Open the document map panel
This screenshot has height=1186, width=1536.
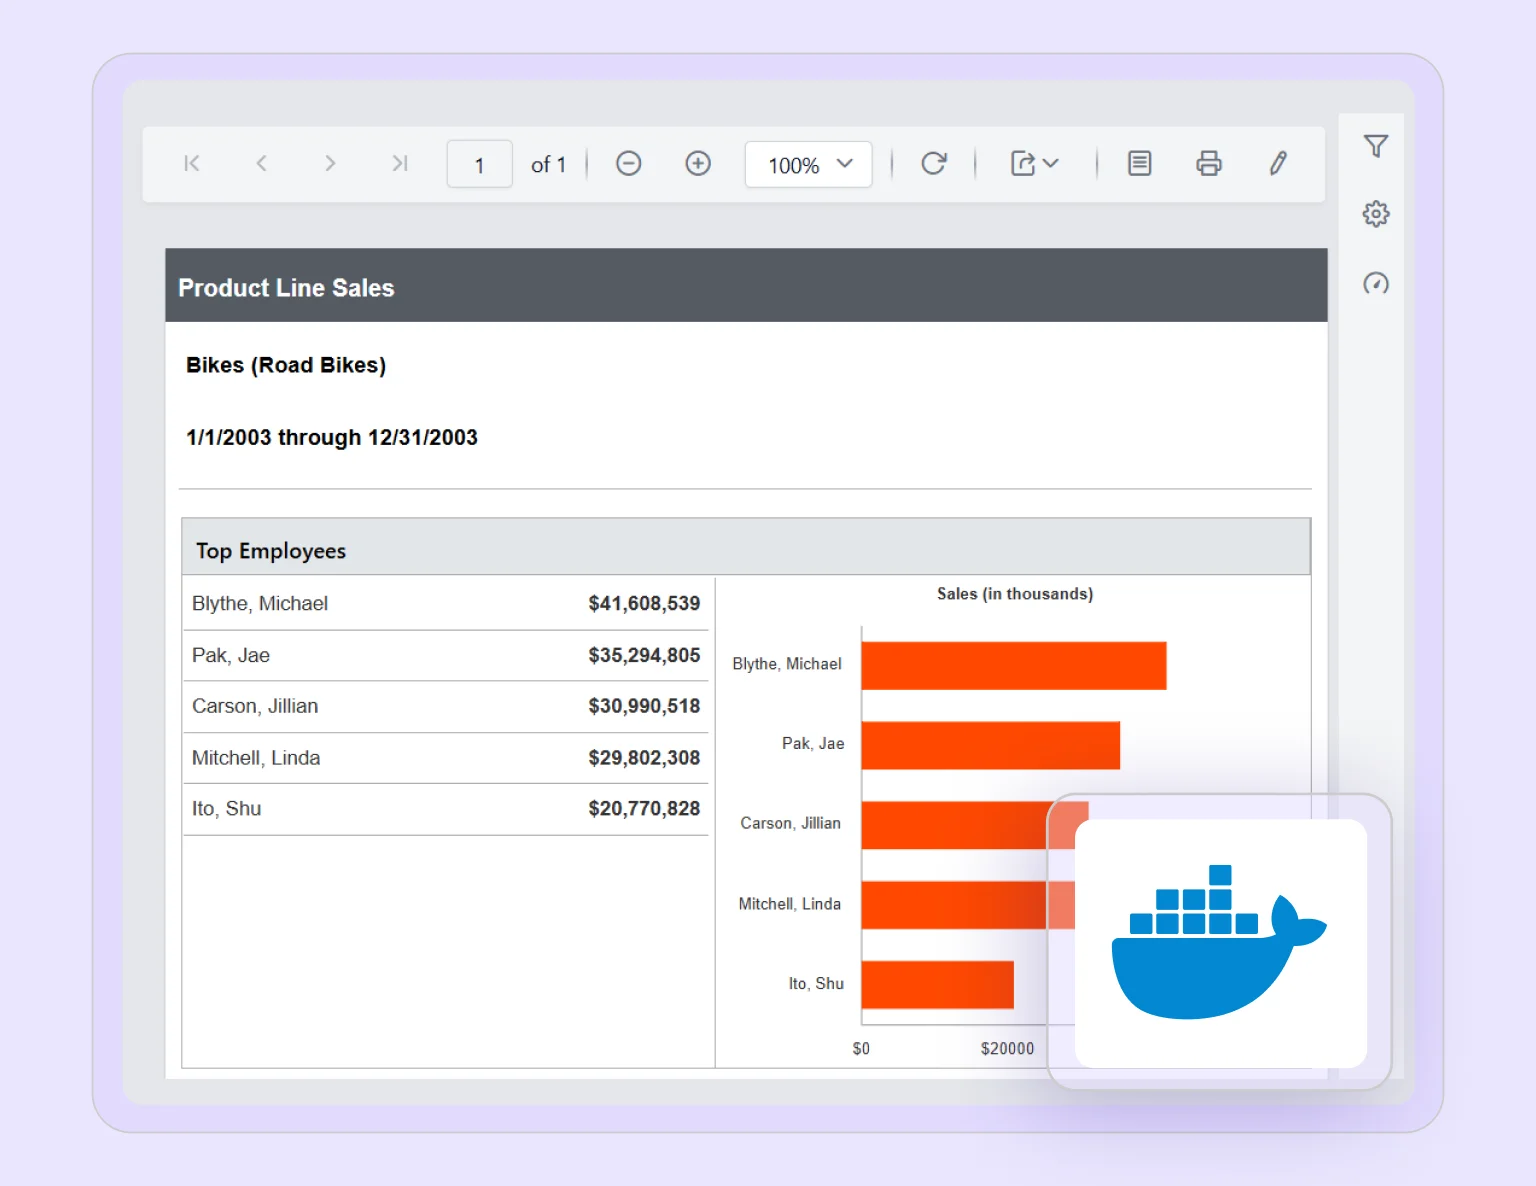tap(1139, 163)
